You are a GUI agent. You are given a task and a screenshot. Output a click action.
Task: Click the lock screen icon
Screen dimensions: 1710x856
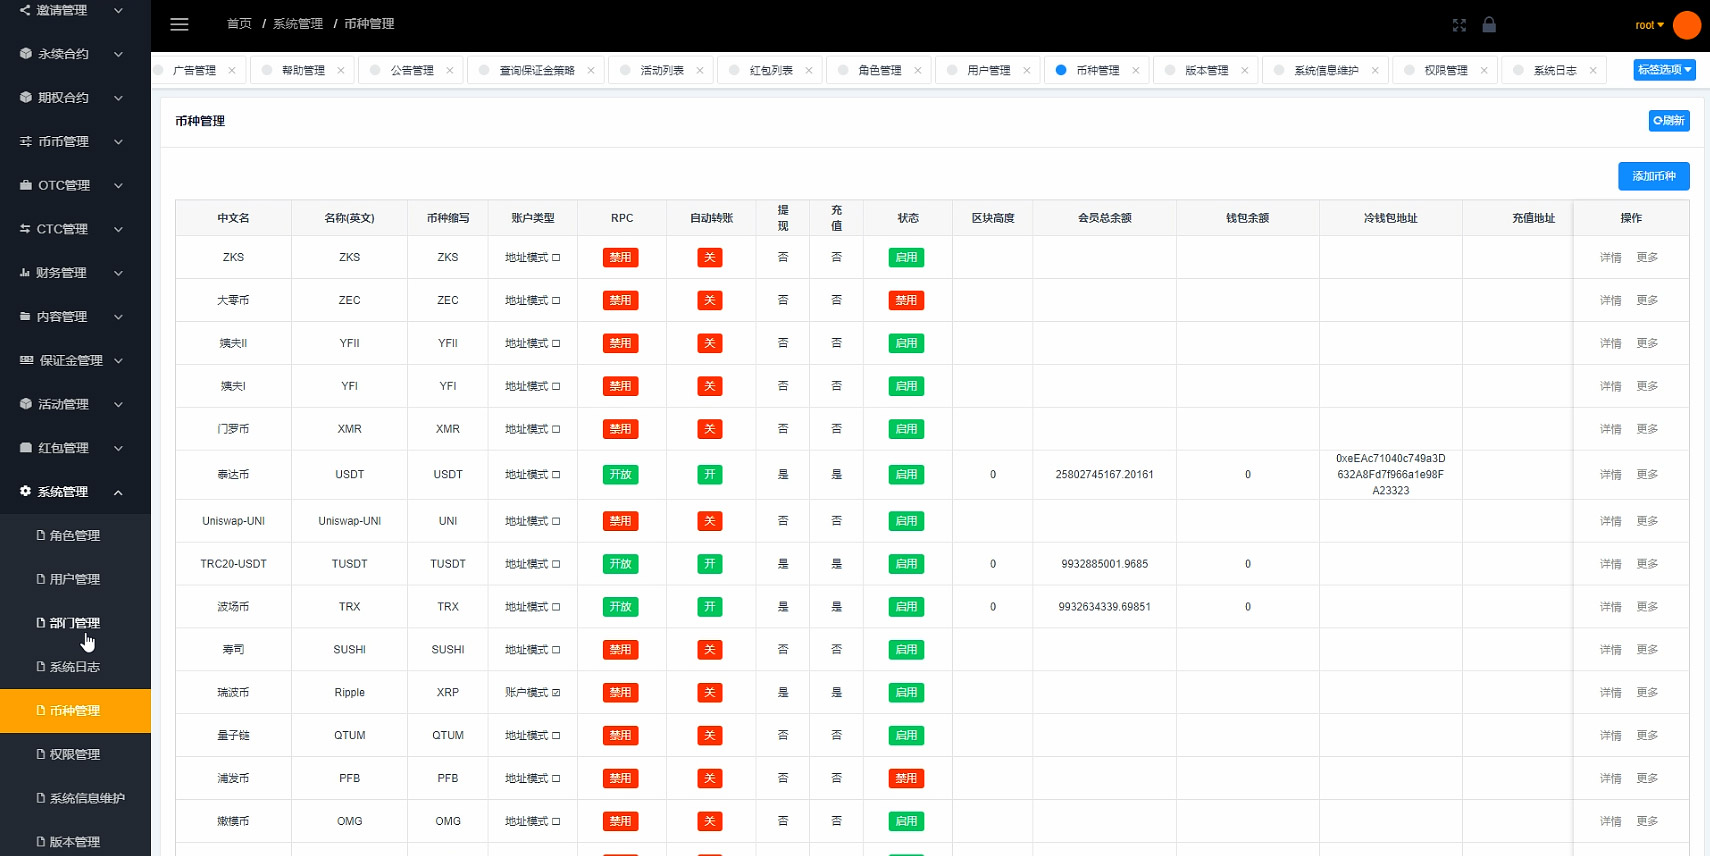pos(1489,25)
